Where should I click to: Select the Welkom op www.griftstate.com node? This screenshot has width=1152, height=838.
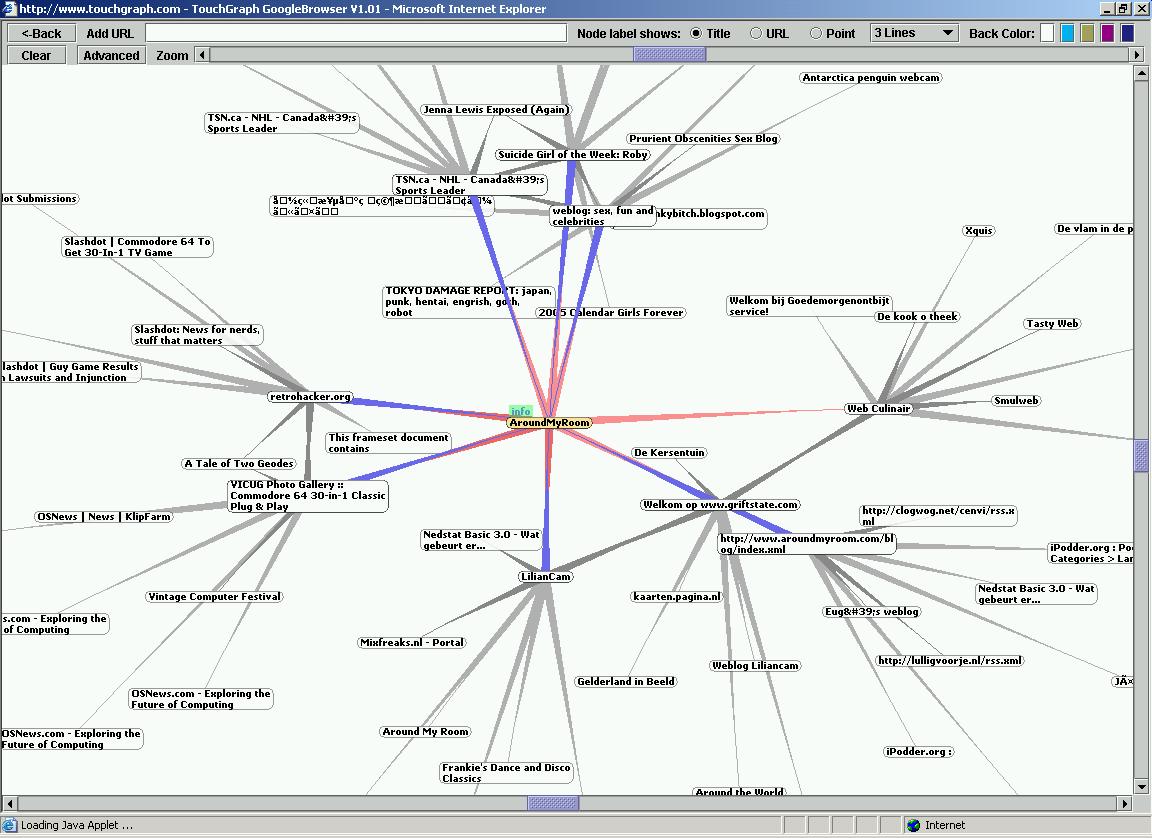720,505
